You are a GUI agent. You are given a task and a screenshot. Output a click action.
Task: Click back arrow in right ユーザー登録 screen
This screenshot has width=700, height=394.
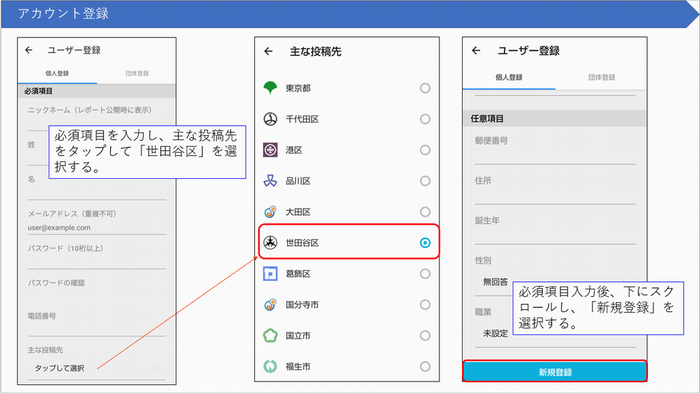(x=476, y=50)
